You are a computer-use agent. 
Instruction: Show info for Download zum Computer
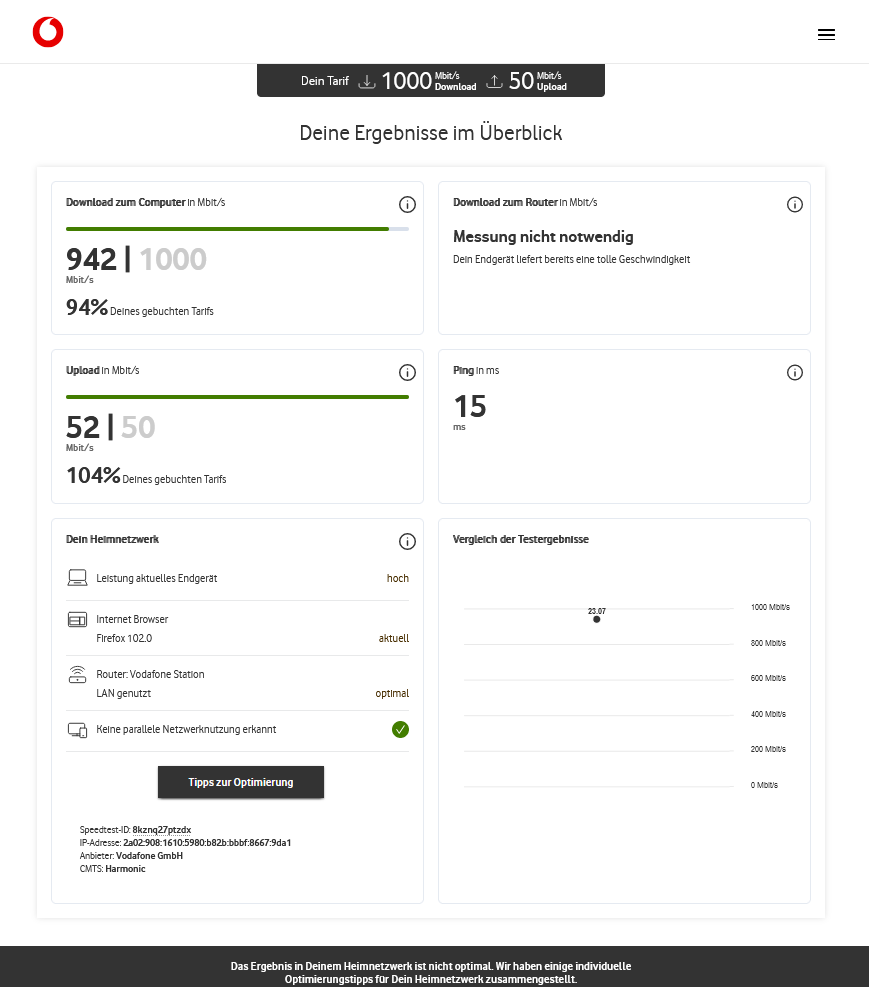coord(407,205)
